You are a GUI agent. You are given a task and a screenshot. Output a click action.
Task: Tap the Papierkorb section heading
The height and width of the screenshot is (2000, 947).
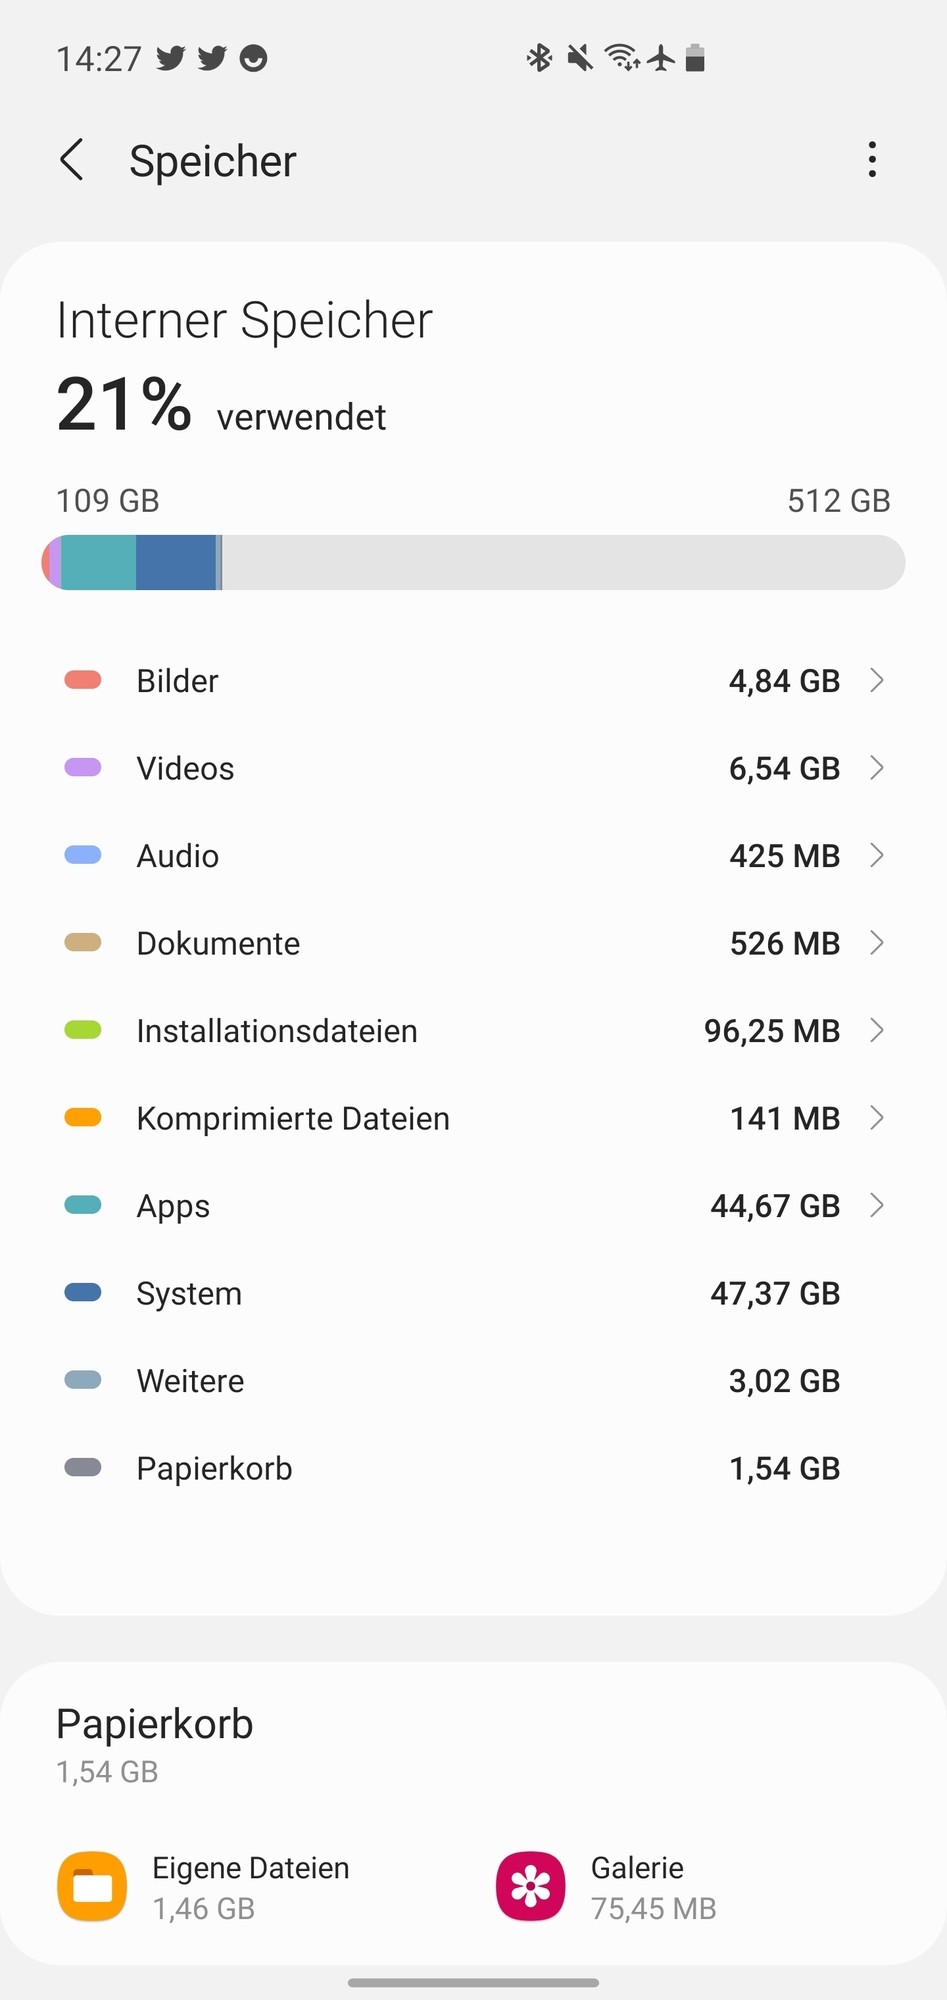[x=155, y=1724]
